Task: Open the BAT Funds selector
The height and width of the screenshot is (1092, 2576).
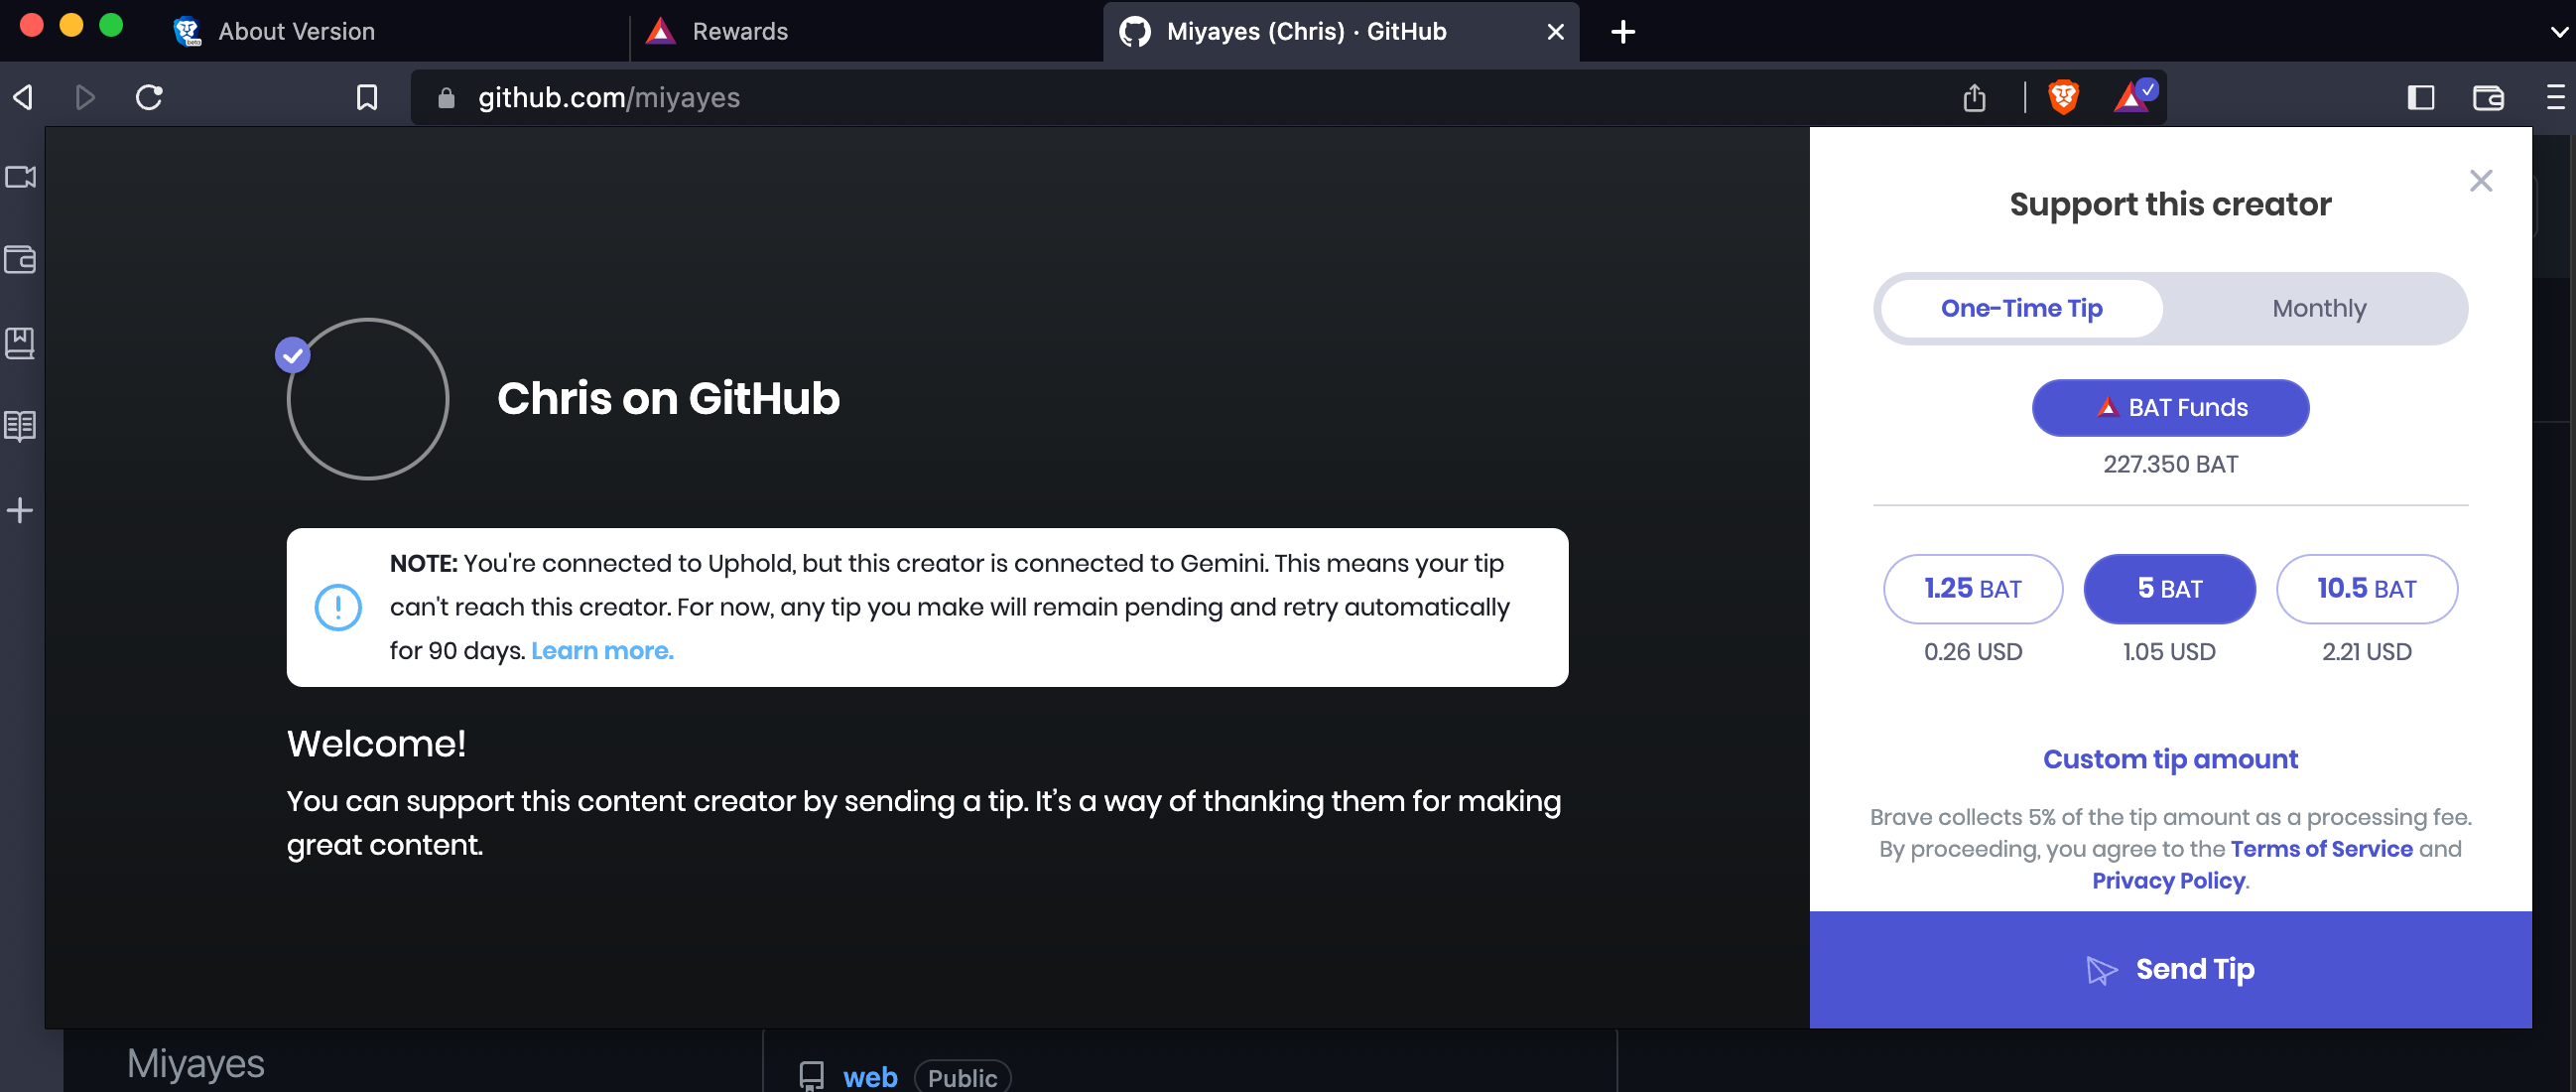Action: (x=2170, y=408)
